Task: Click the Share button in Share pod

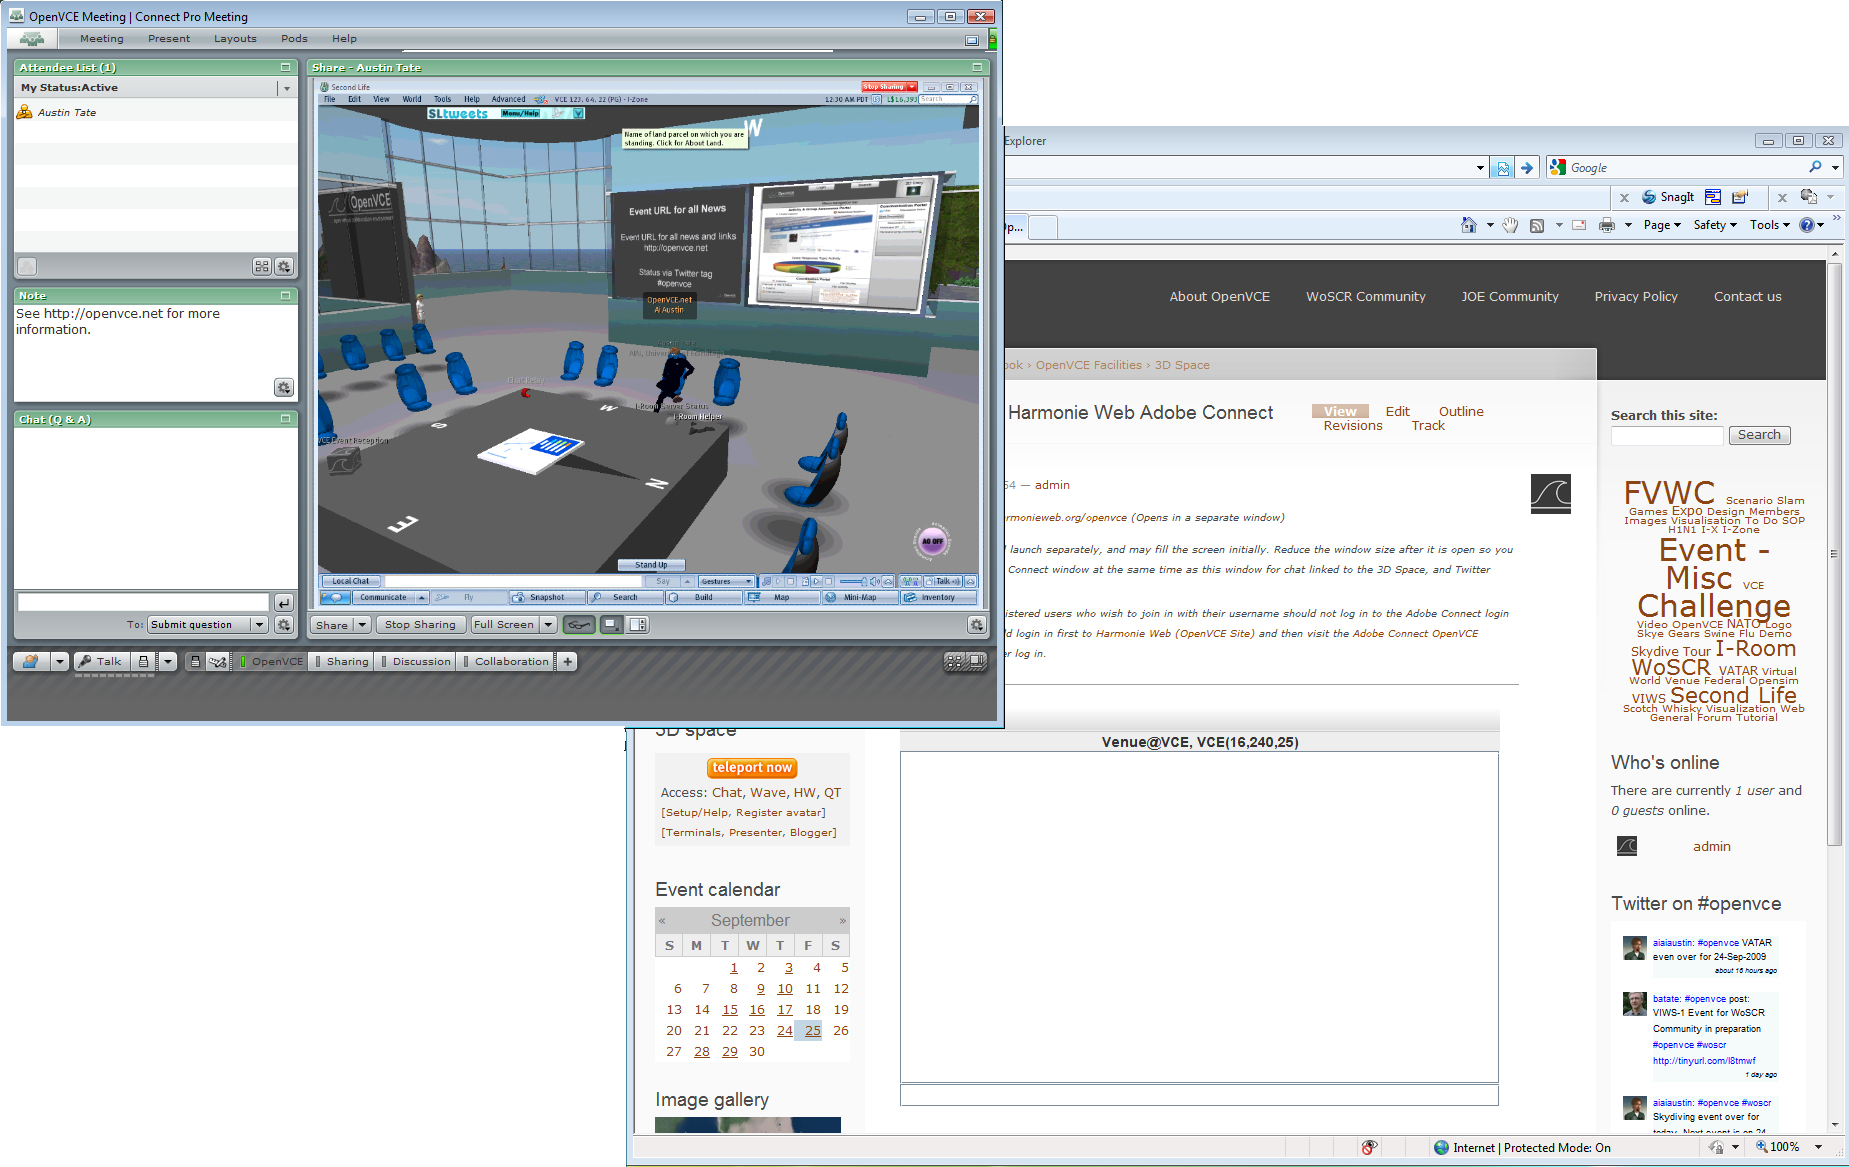Action: click(x=332, y=625)
